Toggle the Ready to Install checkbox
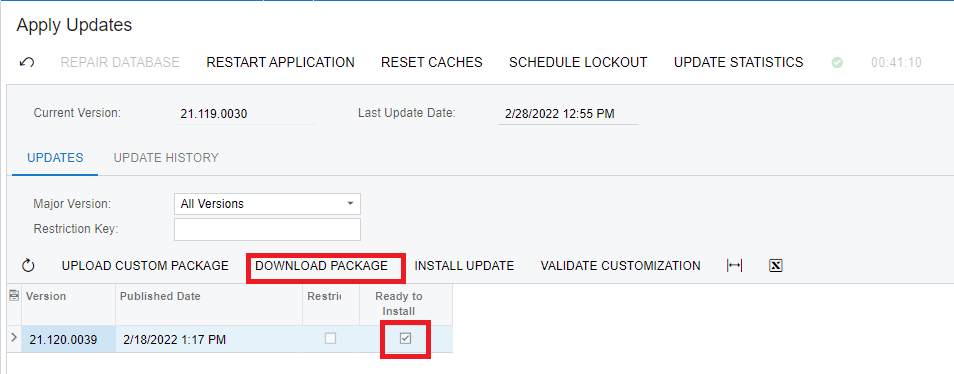Viewport: 954px width, 374px height. tap(405, 339)
